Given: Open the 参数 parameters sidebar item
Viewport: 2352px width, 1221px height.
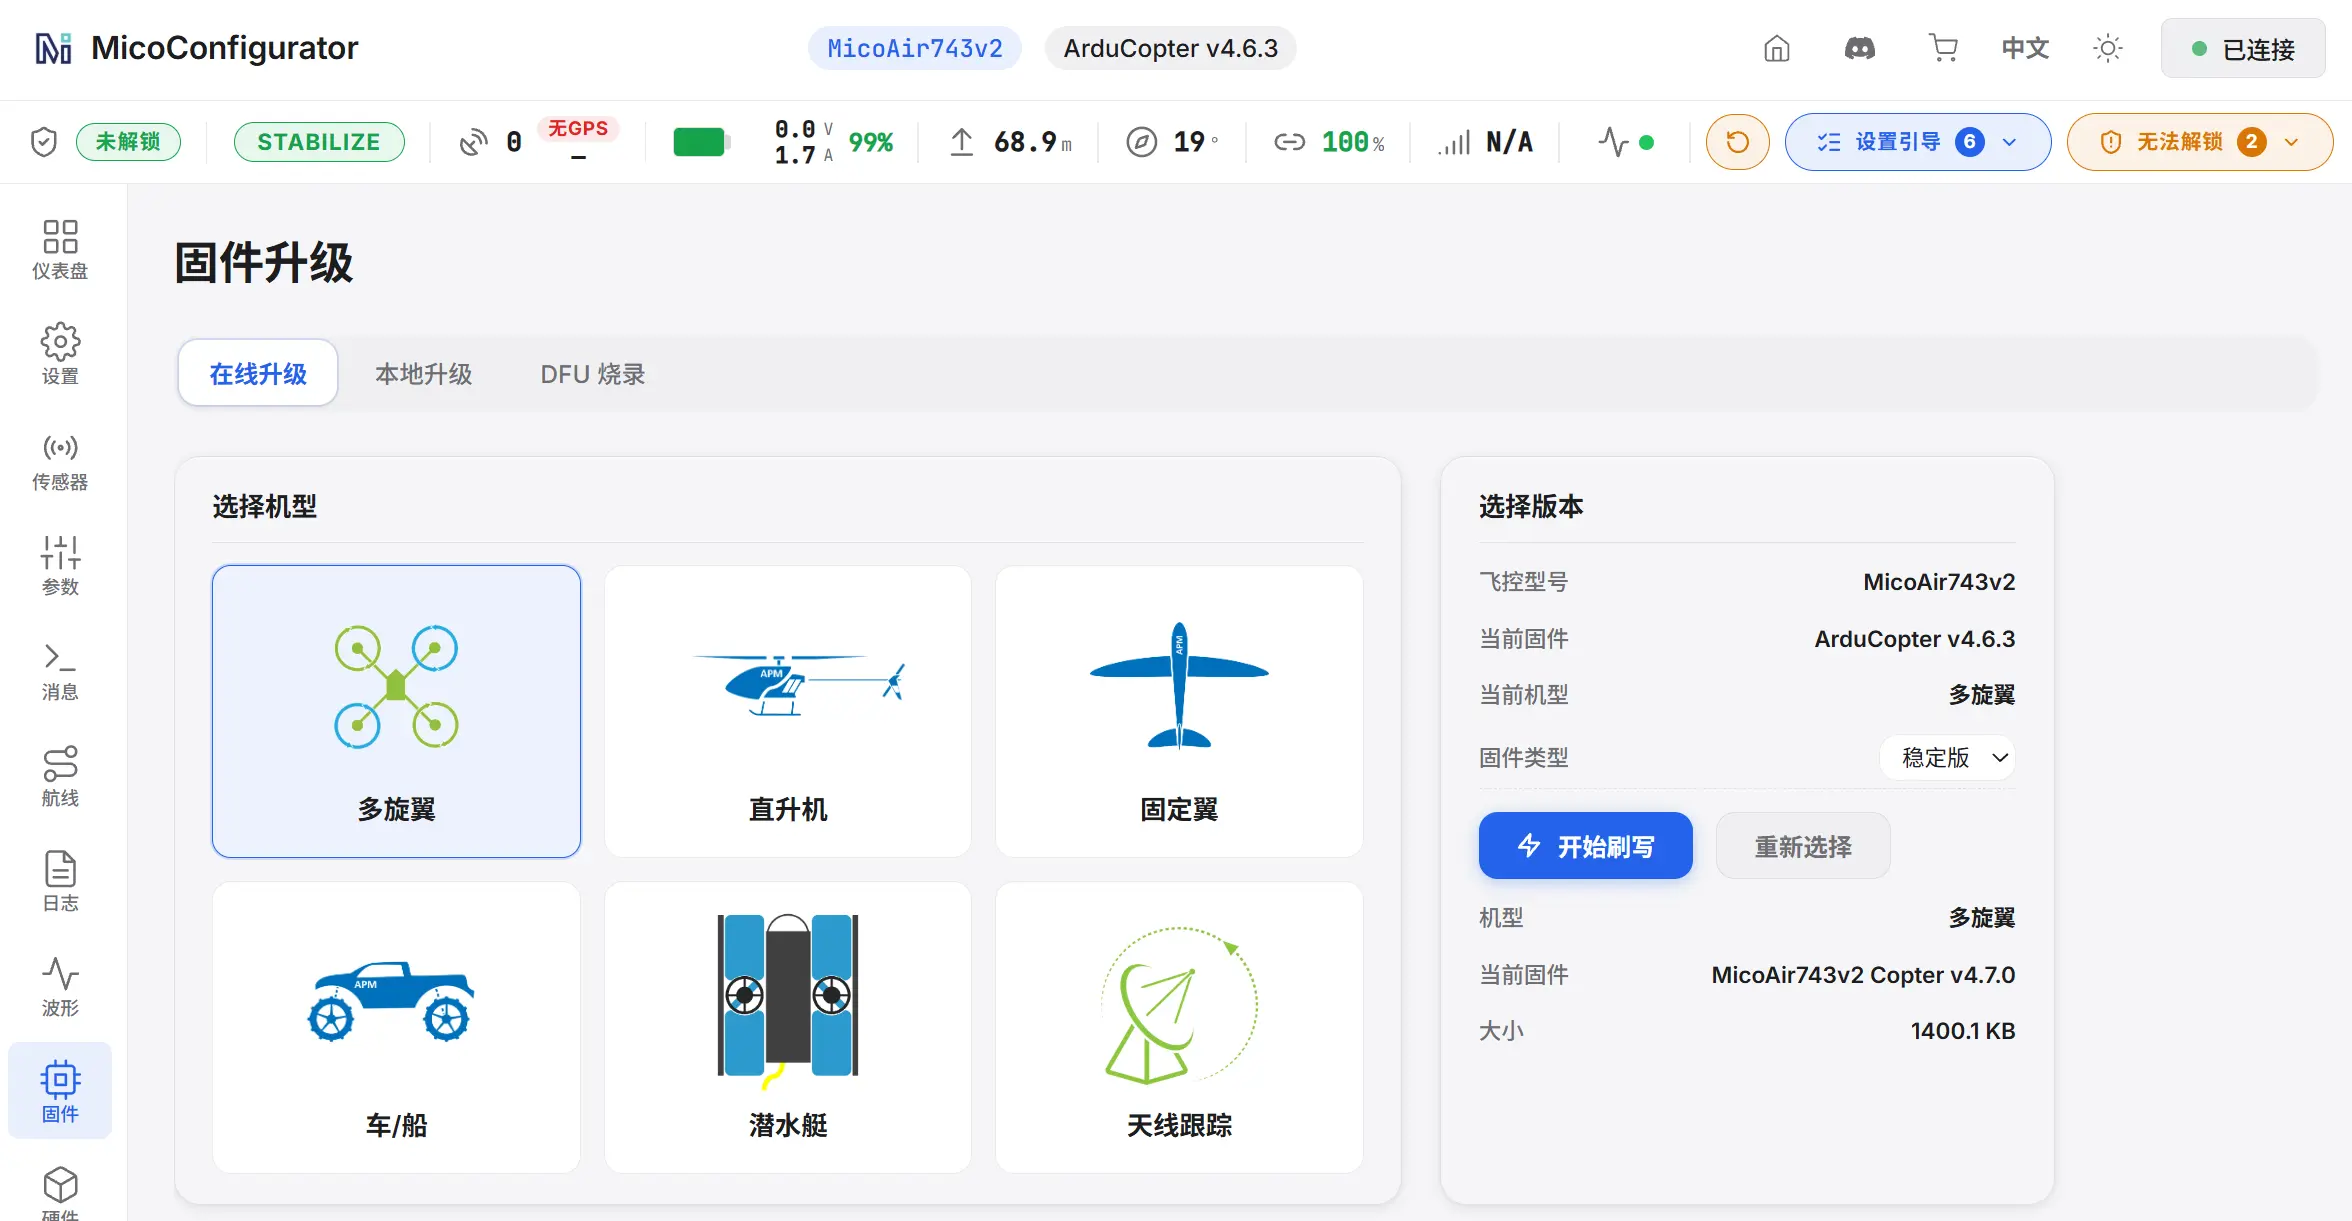Looking at the screenshot, I should [60, 566].
